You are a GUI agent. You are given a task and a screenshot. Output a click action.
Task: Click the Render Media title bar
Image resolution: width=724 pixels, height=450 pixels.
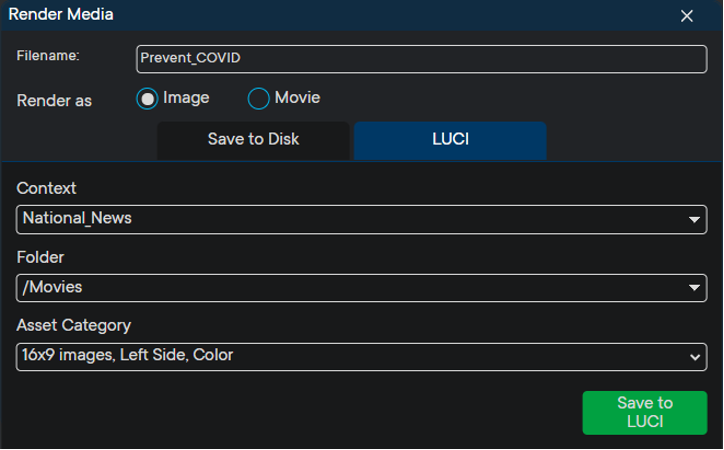click(x=300, y=15)
